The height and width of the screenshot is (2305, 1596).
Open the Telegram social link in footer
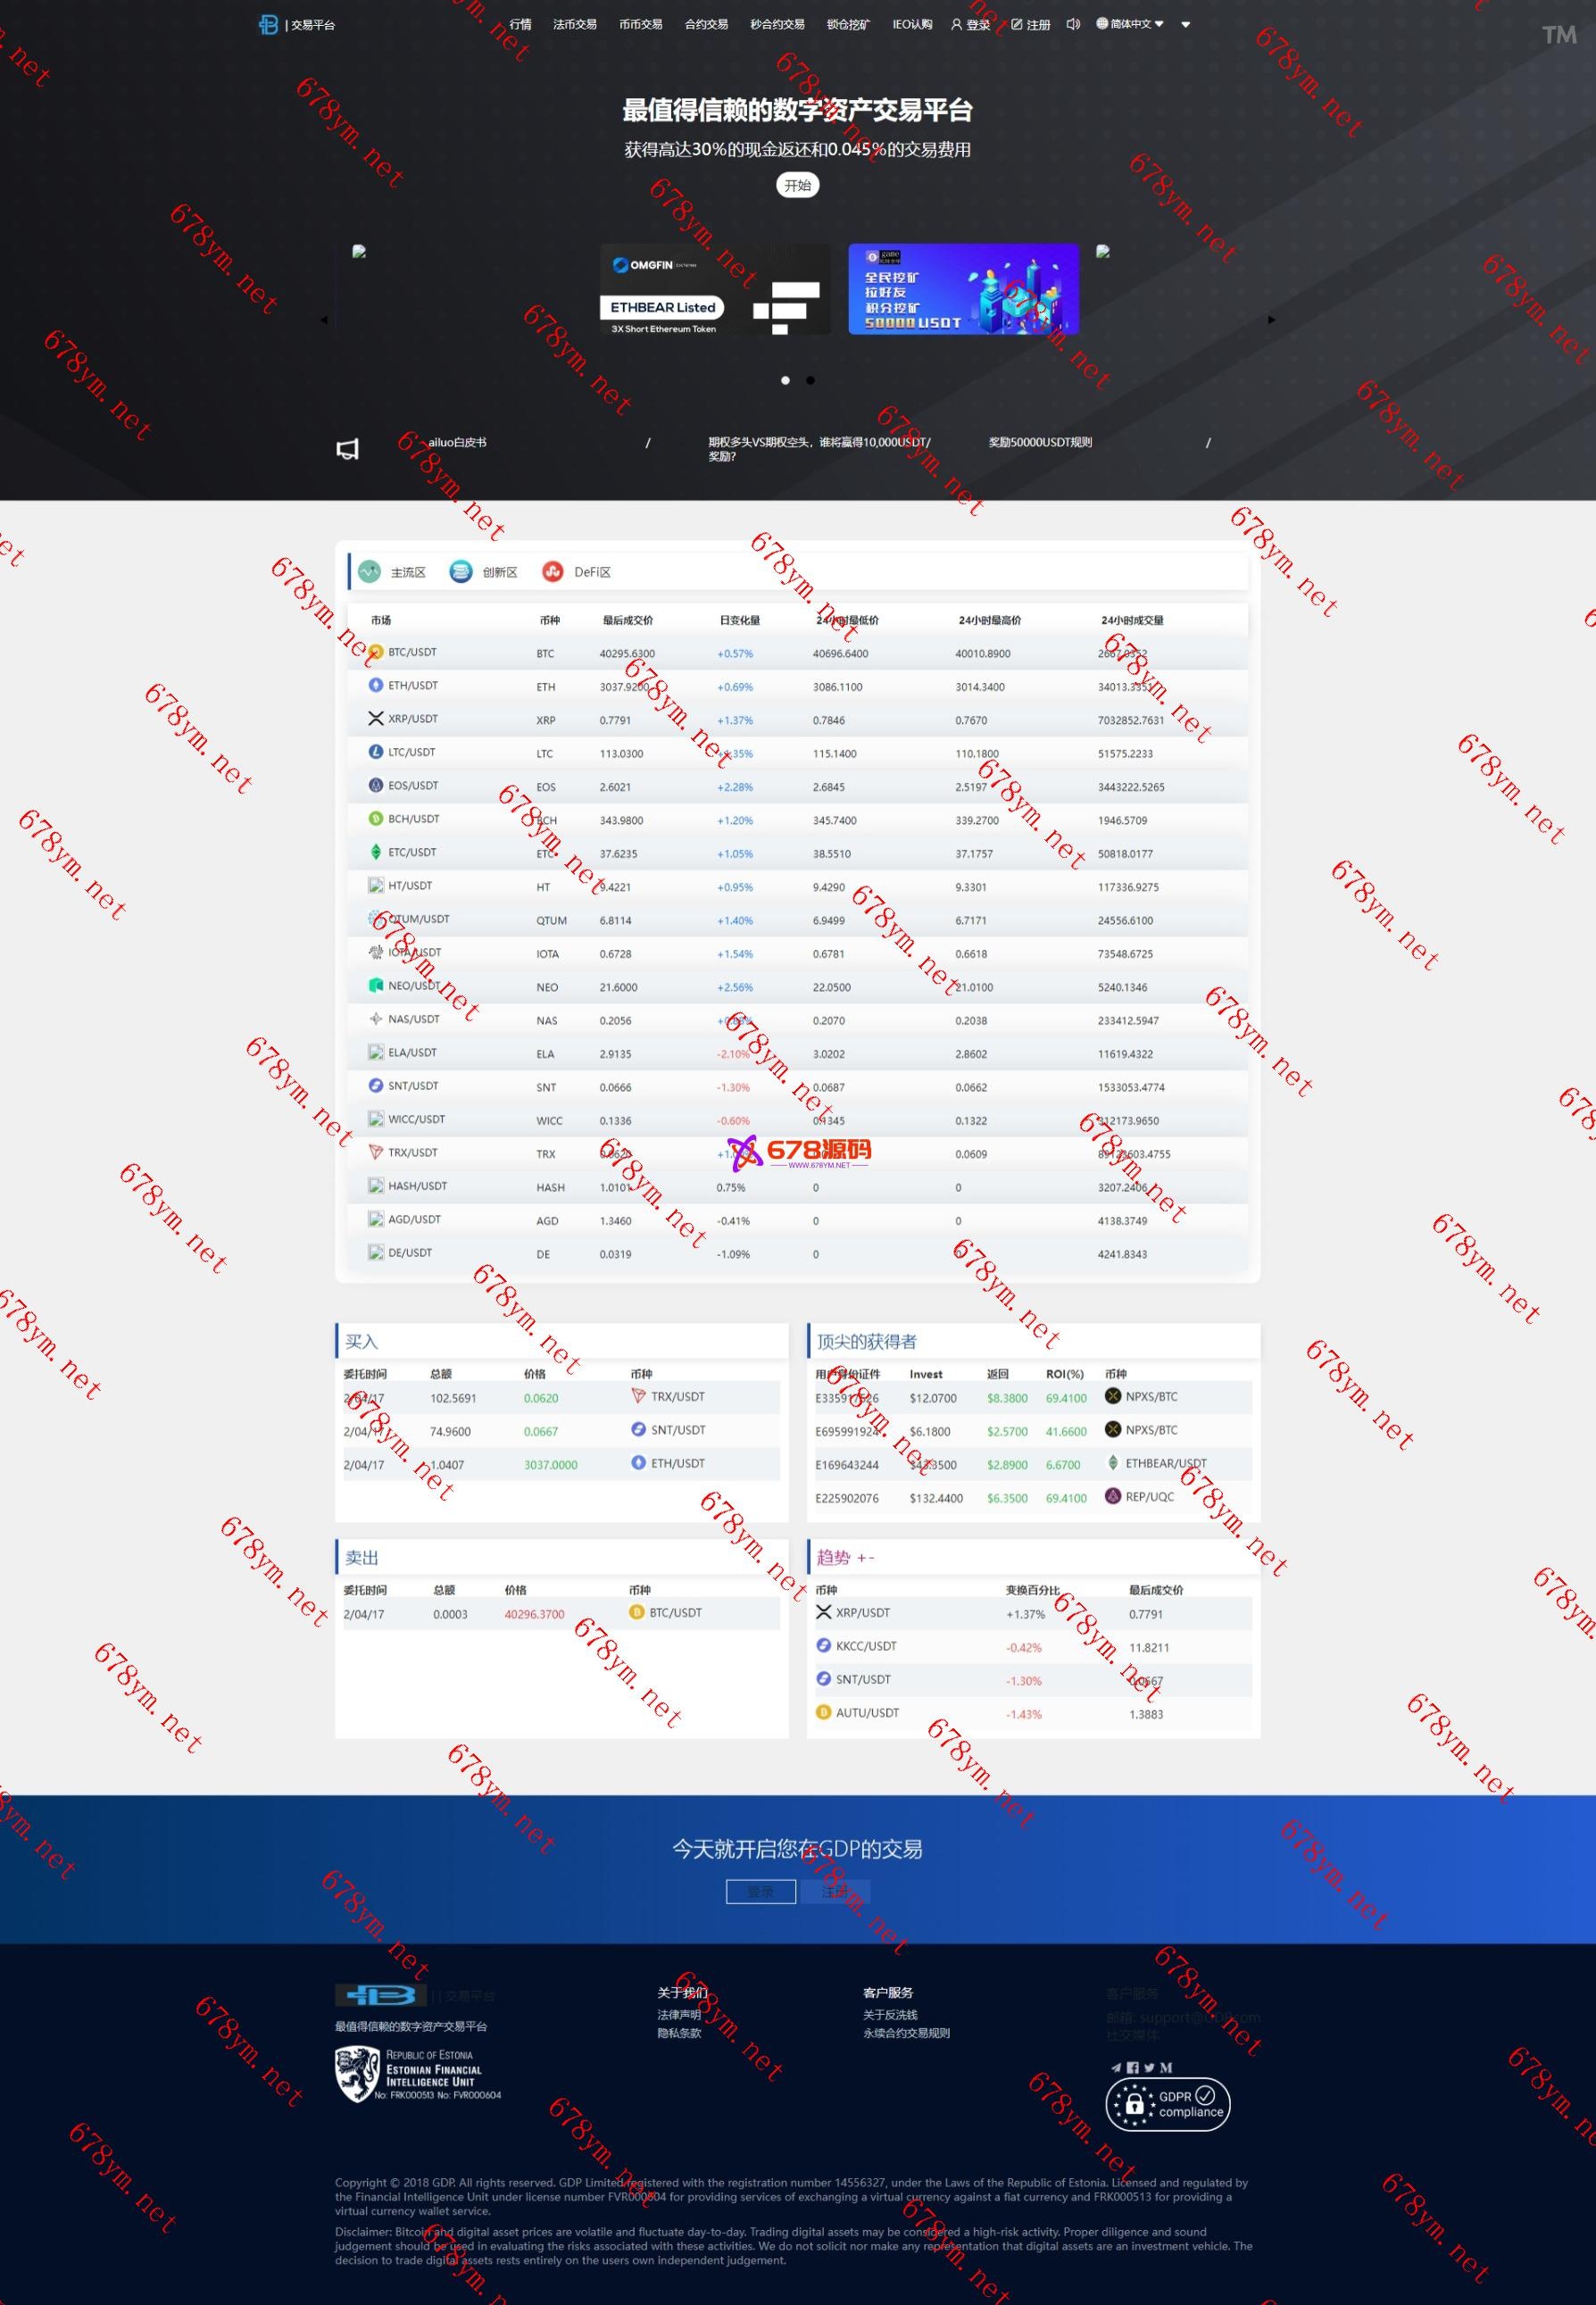point(1116,2067)
